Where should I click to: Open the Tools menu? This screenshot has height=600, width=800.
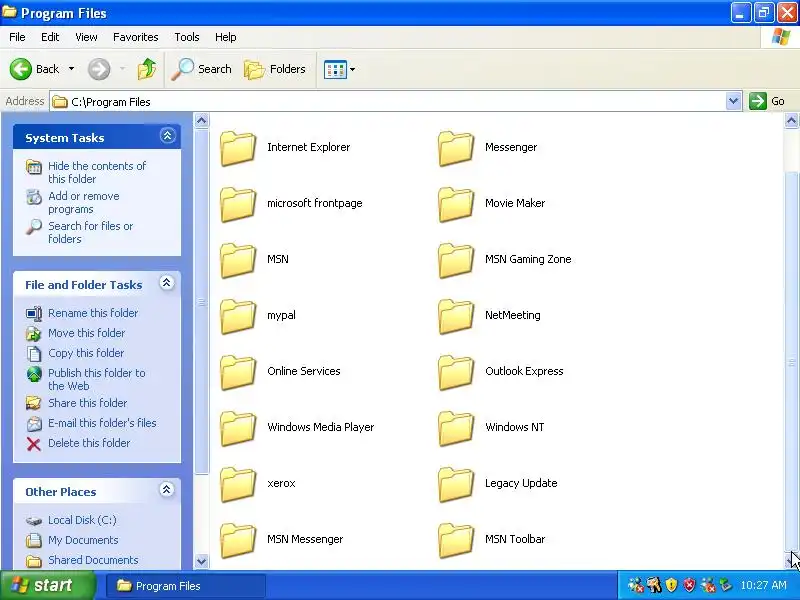pyautogui.click(x=187, y=37)
